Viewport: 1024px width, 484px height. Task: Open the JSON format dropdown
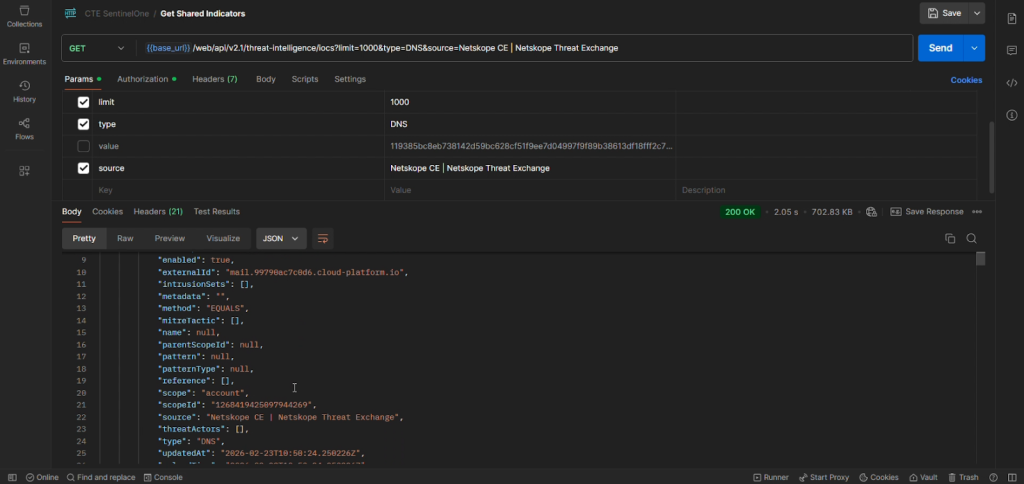click(281, 238)
